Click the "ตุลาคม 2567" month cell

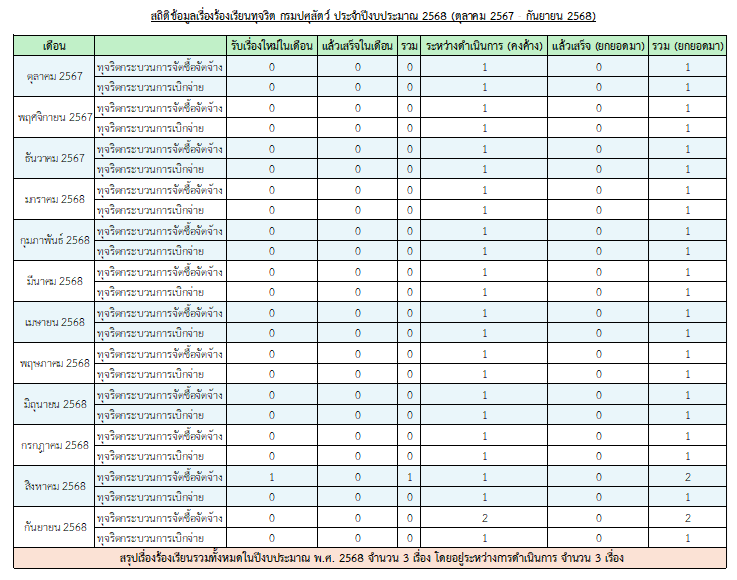pyautogui.click(x=54, y=77)
